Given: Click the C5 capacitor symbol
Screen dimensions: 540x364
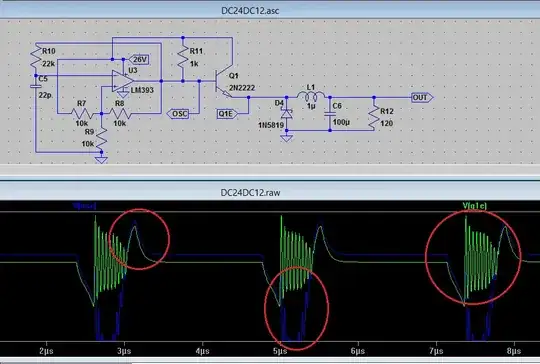Looking at the screenshot, I should [x=35, y=86].
